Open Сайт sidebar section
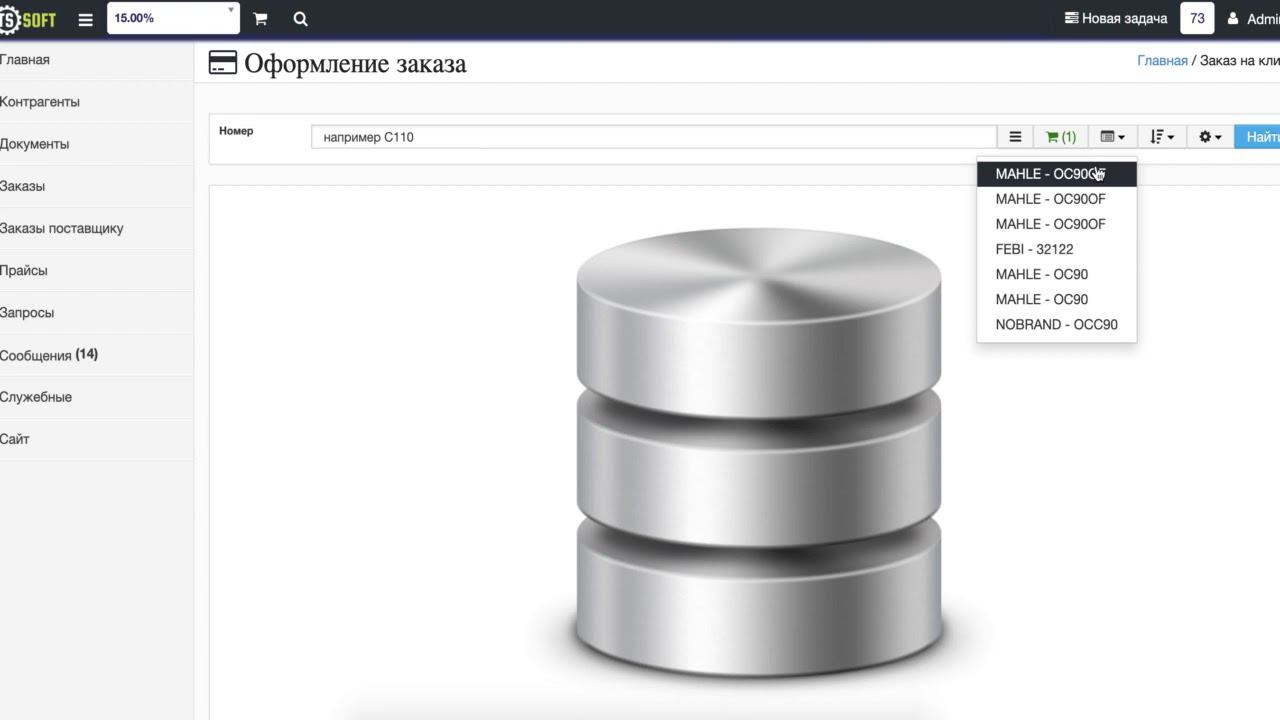 click(x=96, y=439)
